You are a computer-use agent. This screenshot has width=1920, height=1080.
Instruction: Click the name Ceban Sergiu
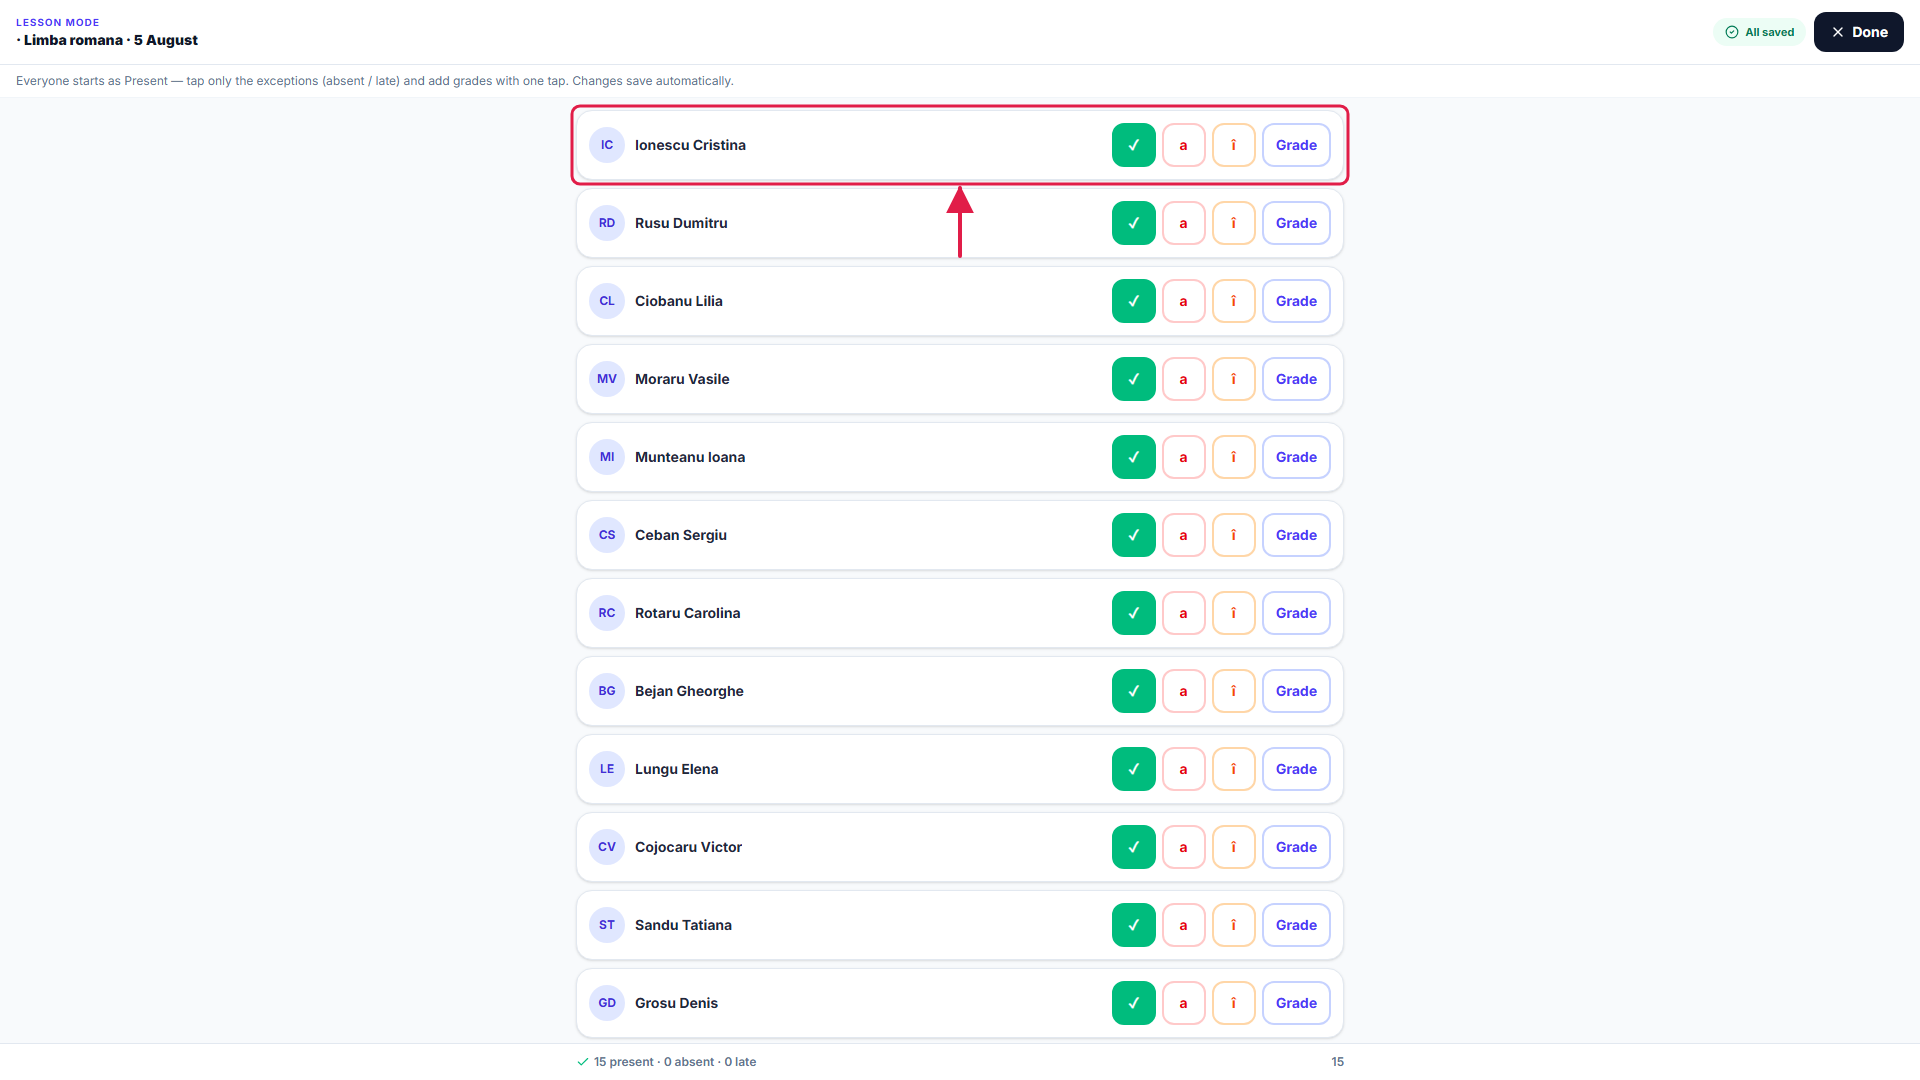coord(681,535)
